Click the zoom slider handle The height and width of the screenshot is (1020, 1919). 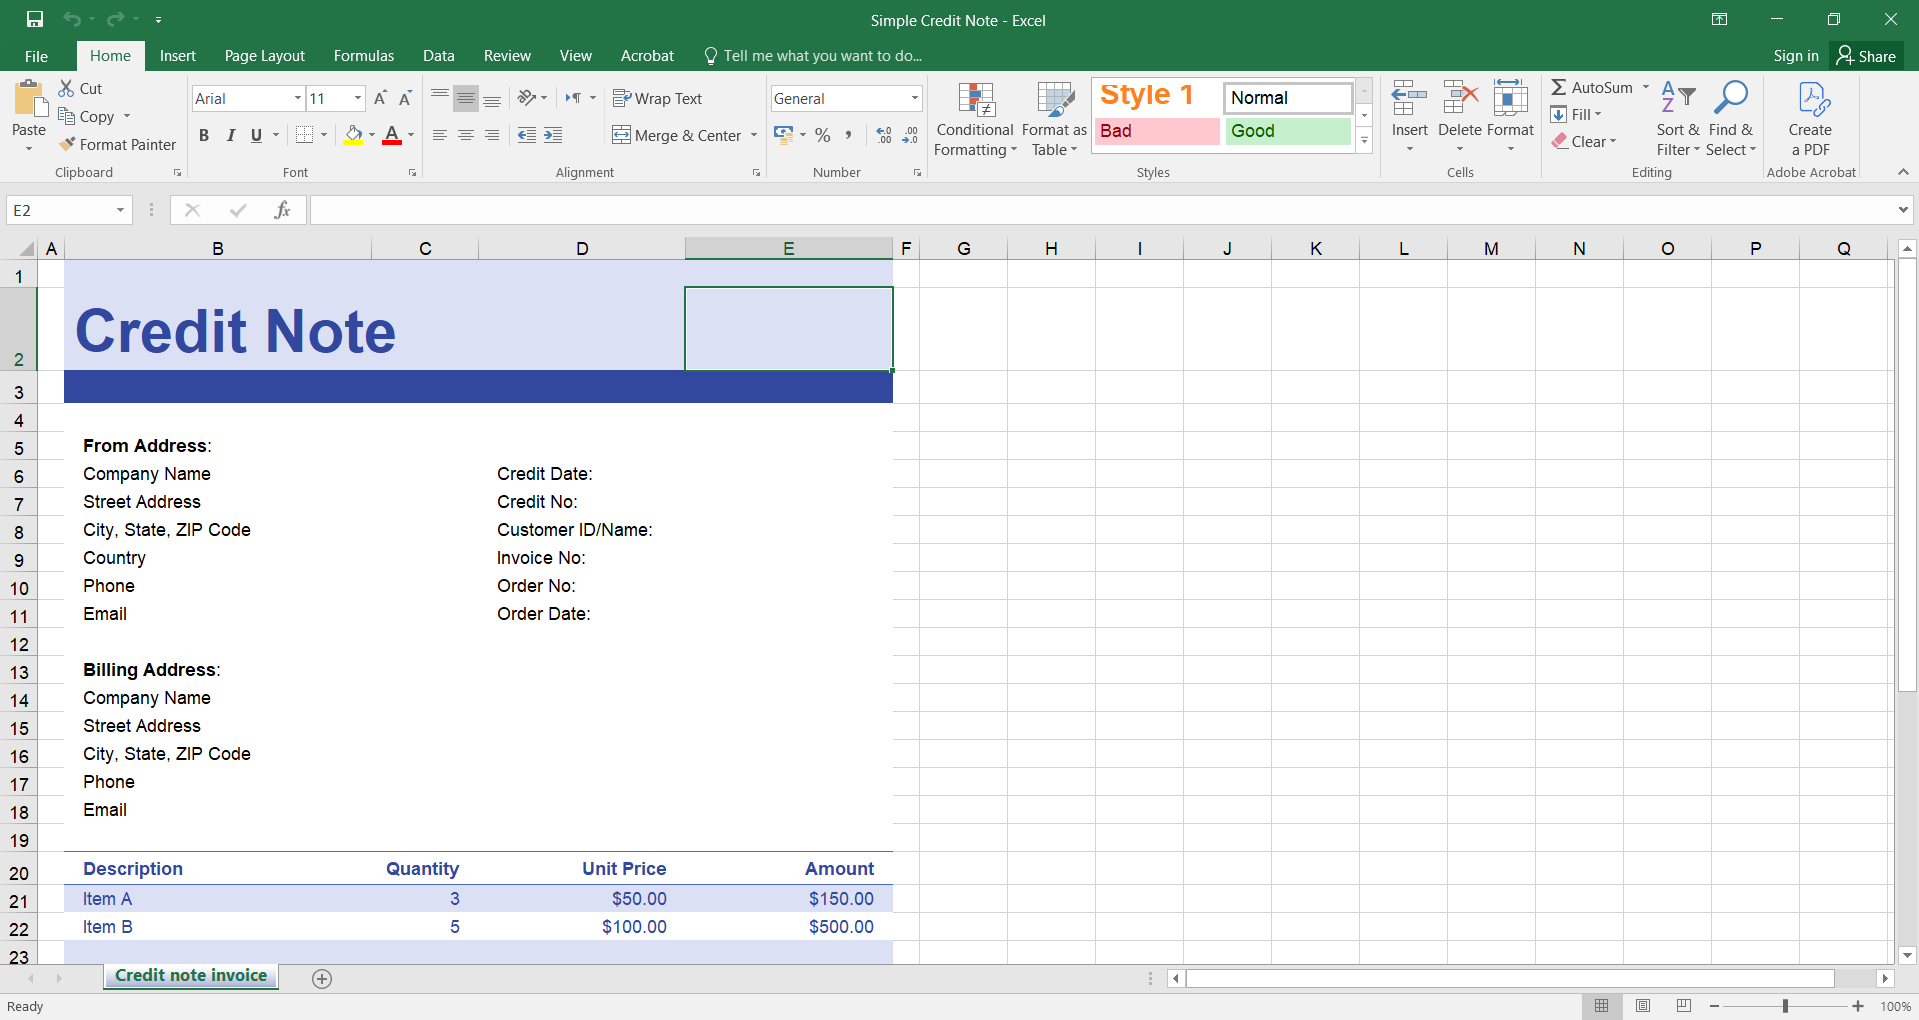[1785, 1006]
